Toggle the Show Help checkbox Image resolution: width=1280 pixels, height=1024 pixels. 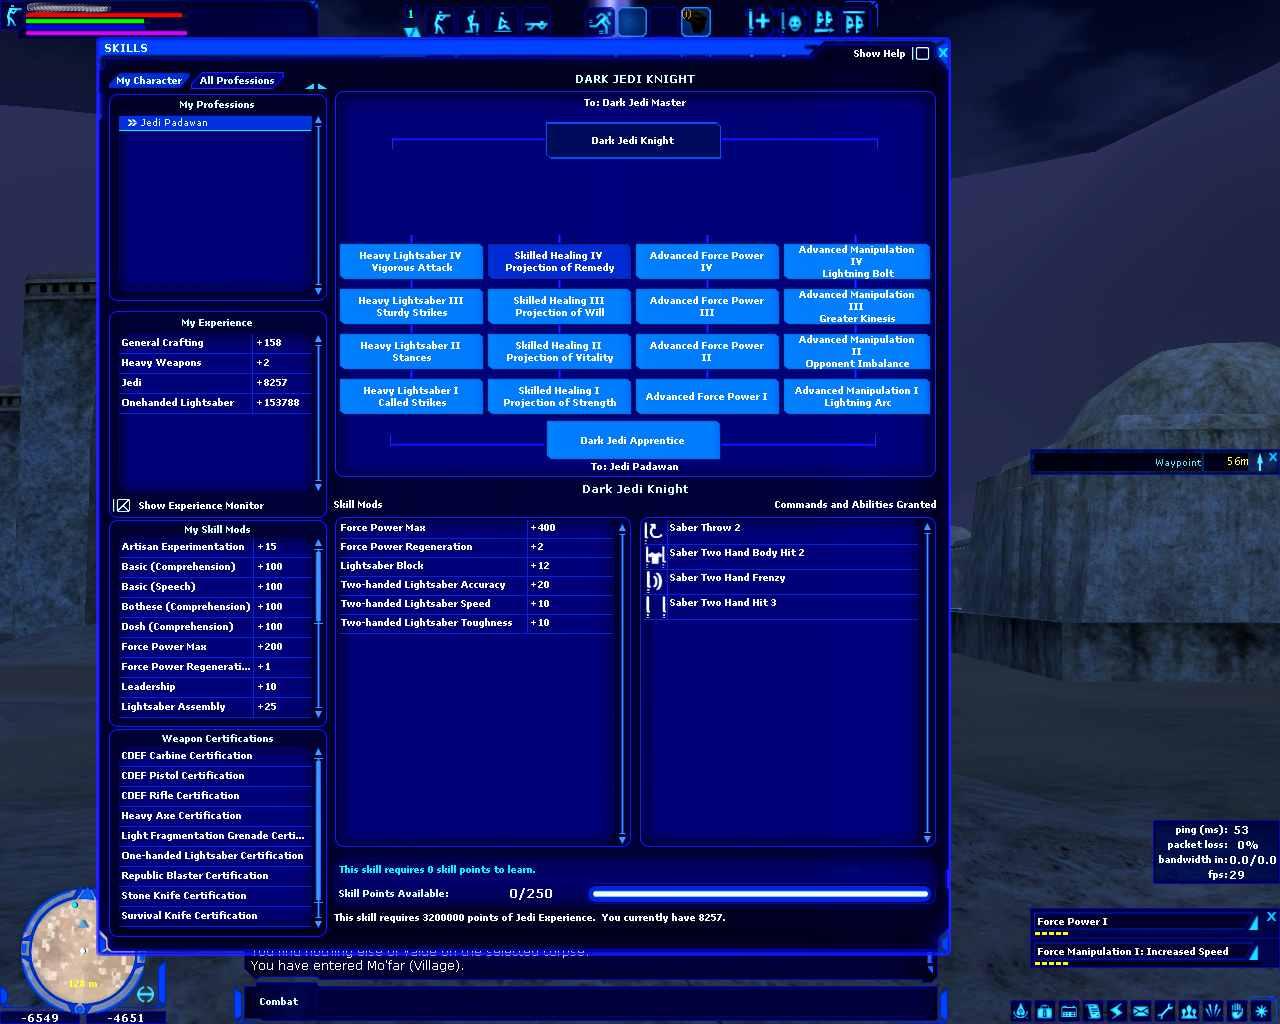pos(922,54)
